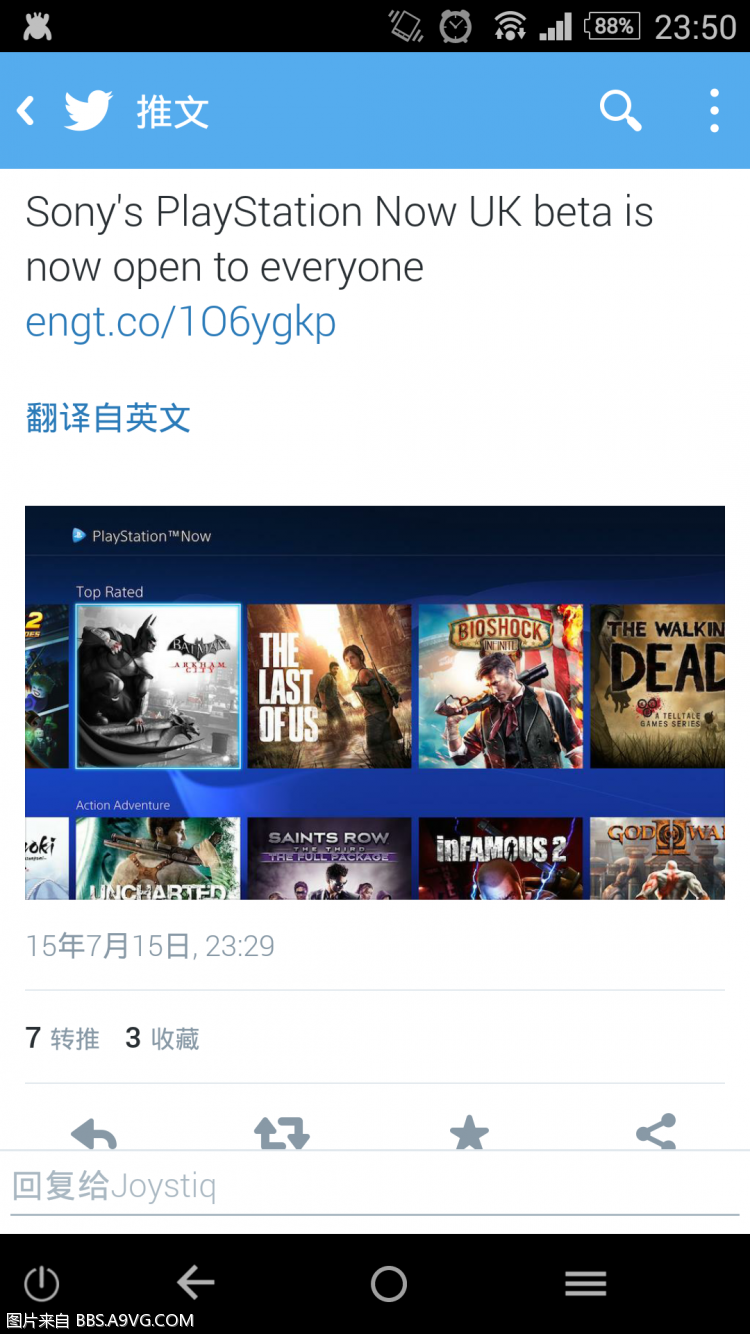Tap the 推文 header title
750x1334 pixels.
click(x=173, y=112)
